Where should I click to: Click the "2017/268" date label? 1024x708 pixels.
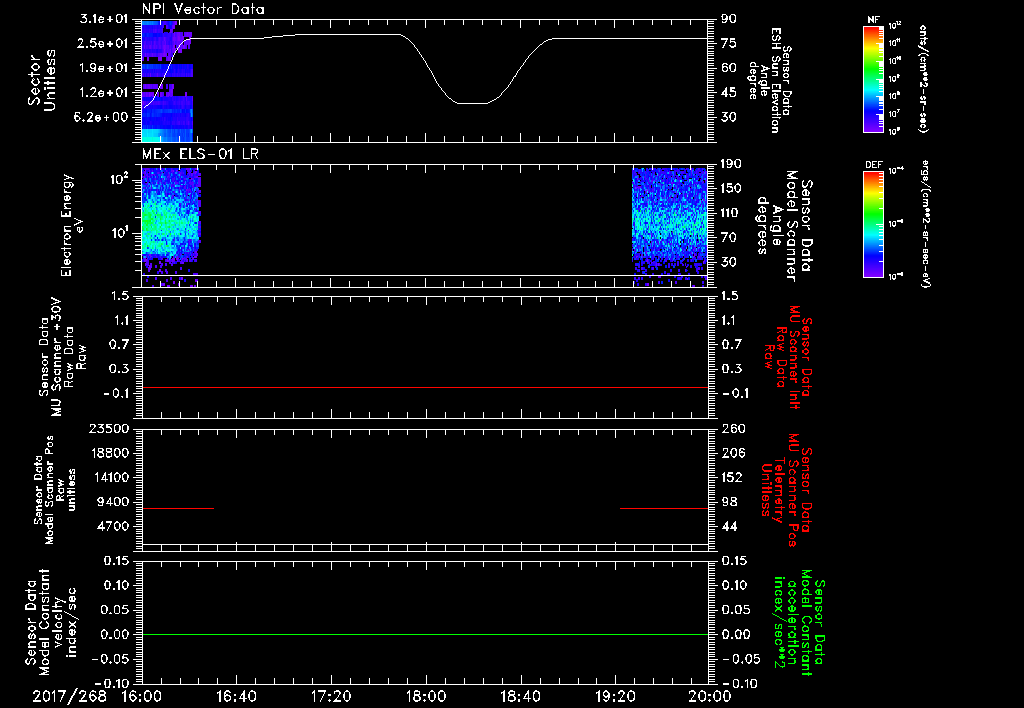pos(69,696)
